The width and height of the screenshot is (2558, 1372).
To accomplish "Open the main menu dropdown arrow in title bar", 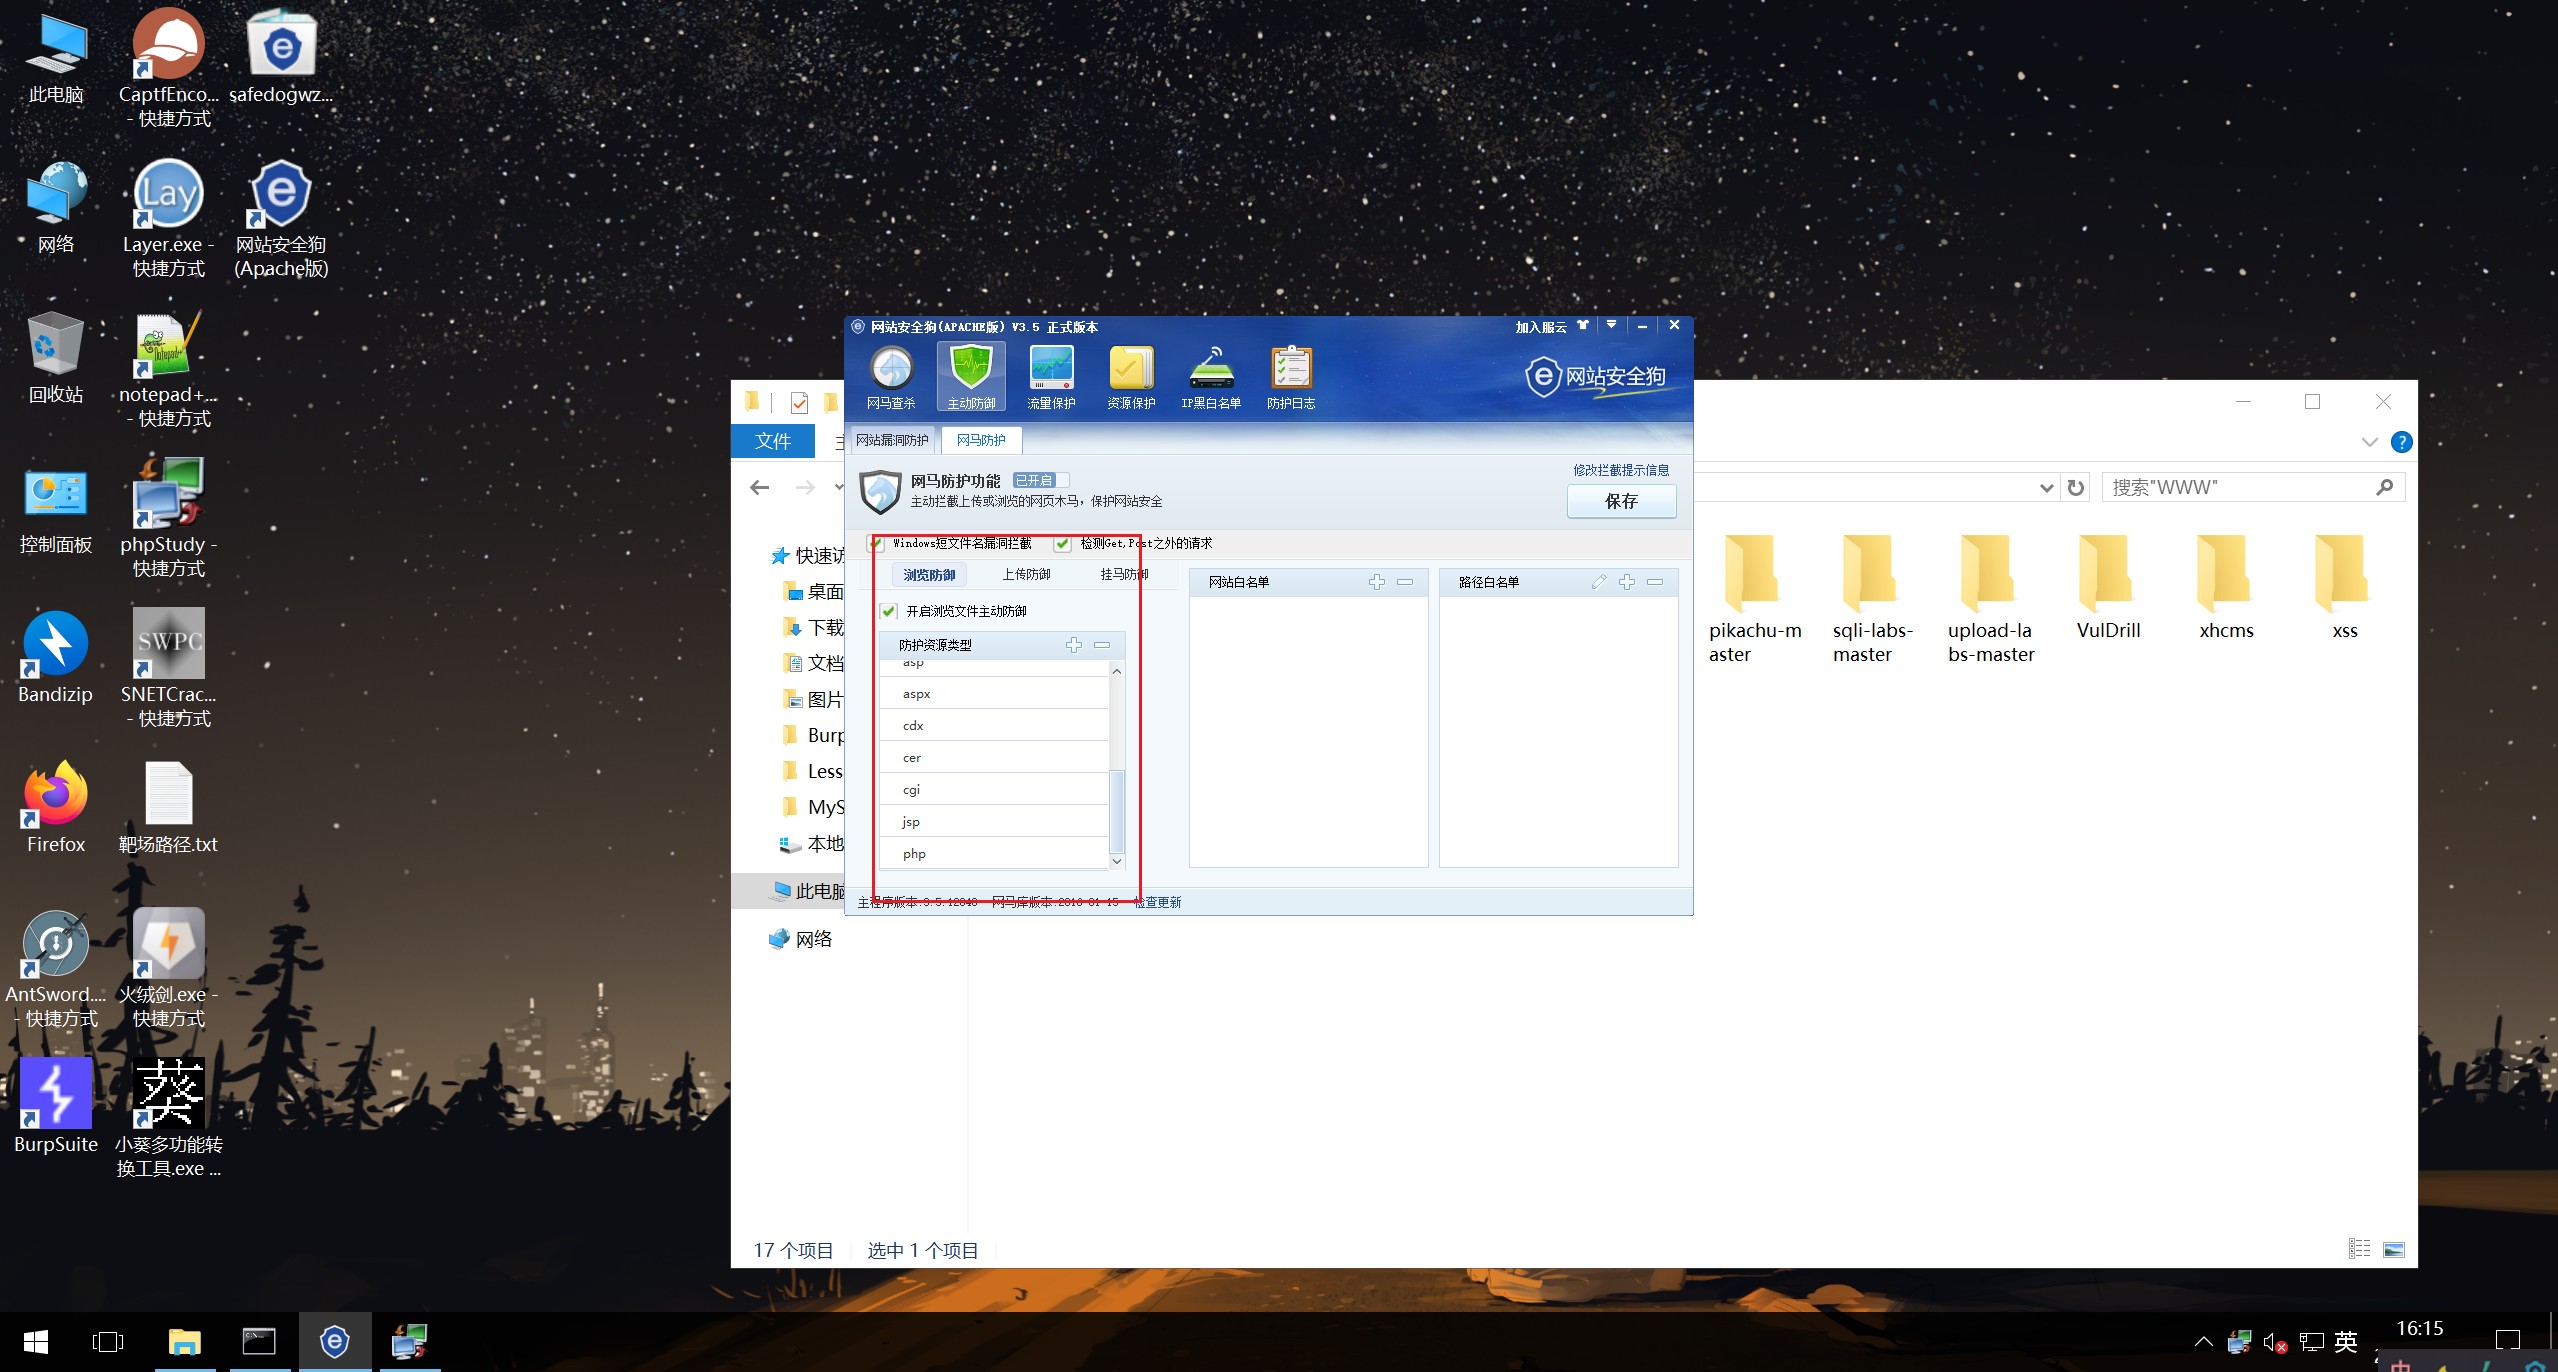I will coord(1611,325).
